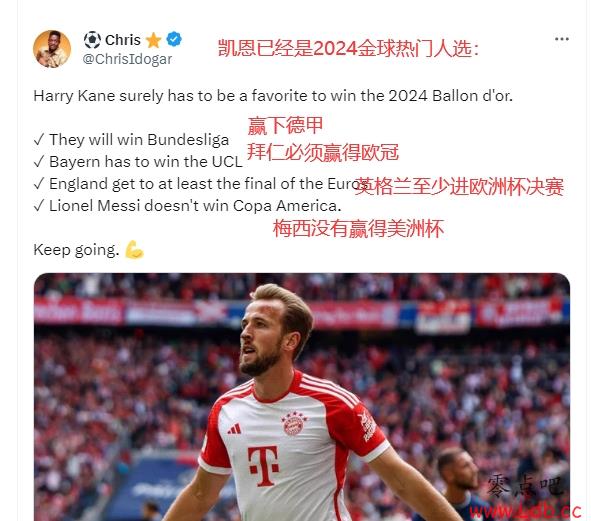Click the England Euros final line
The height and width of the screenshot is (521, 591).
[x=201, y=184]
